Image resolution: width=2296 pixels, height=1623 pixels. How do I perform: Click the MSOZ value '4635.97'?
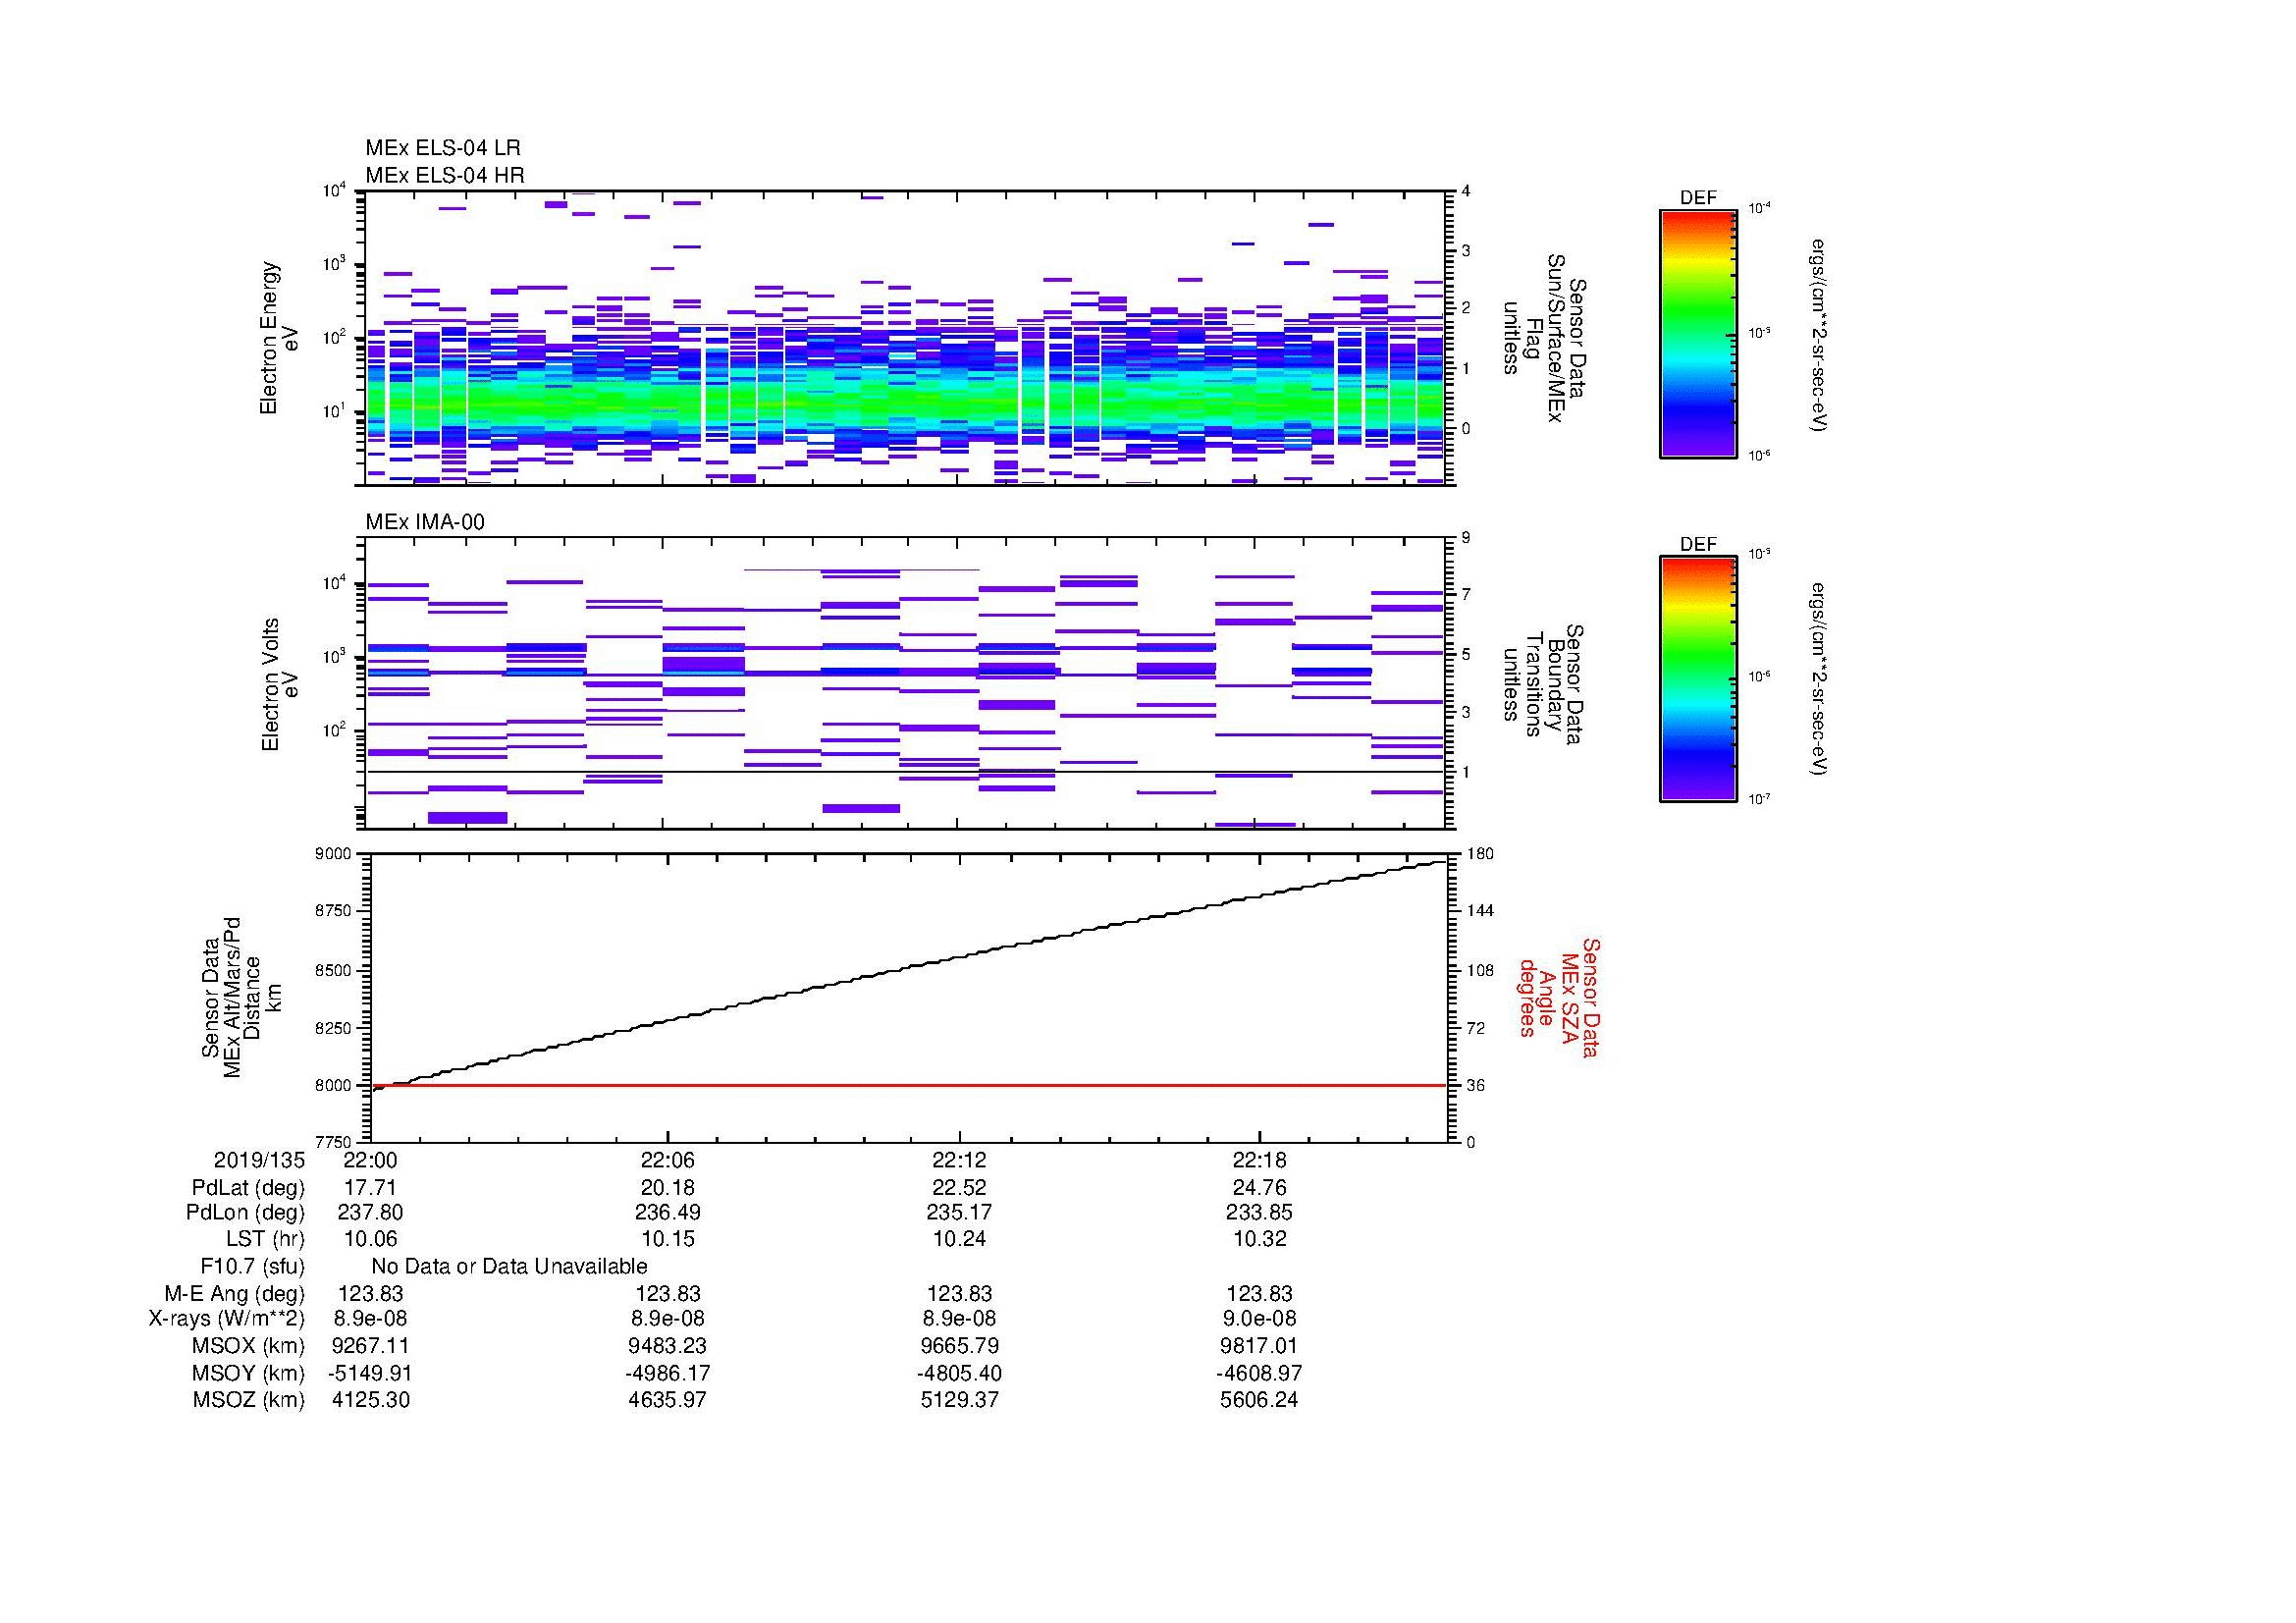coord(667,1400)
